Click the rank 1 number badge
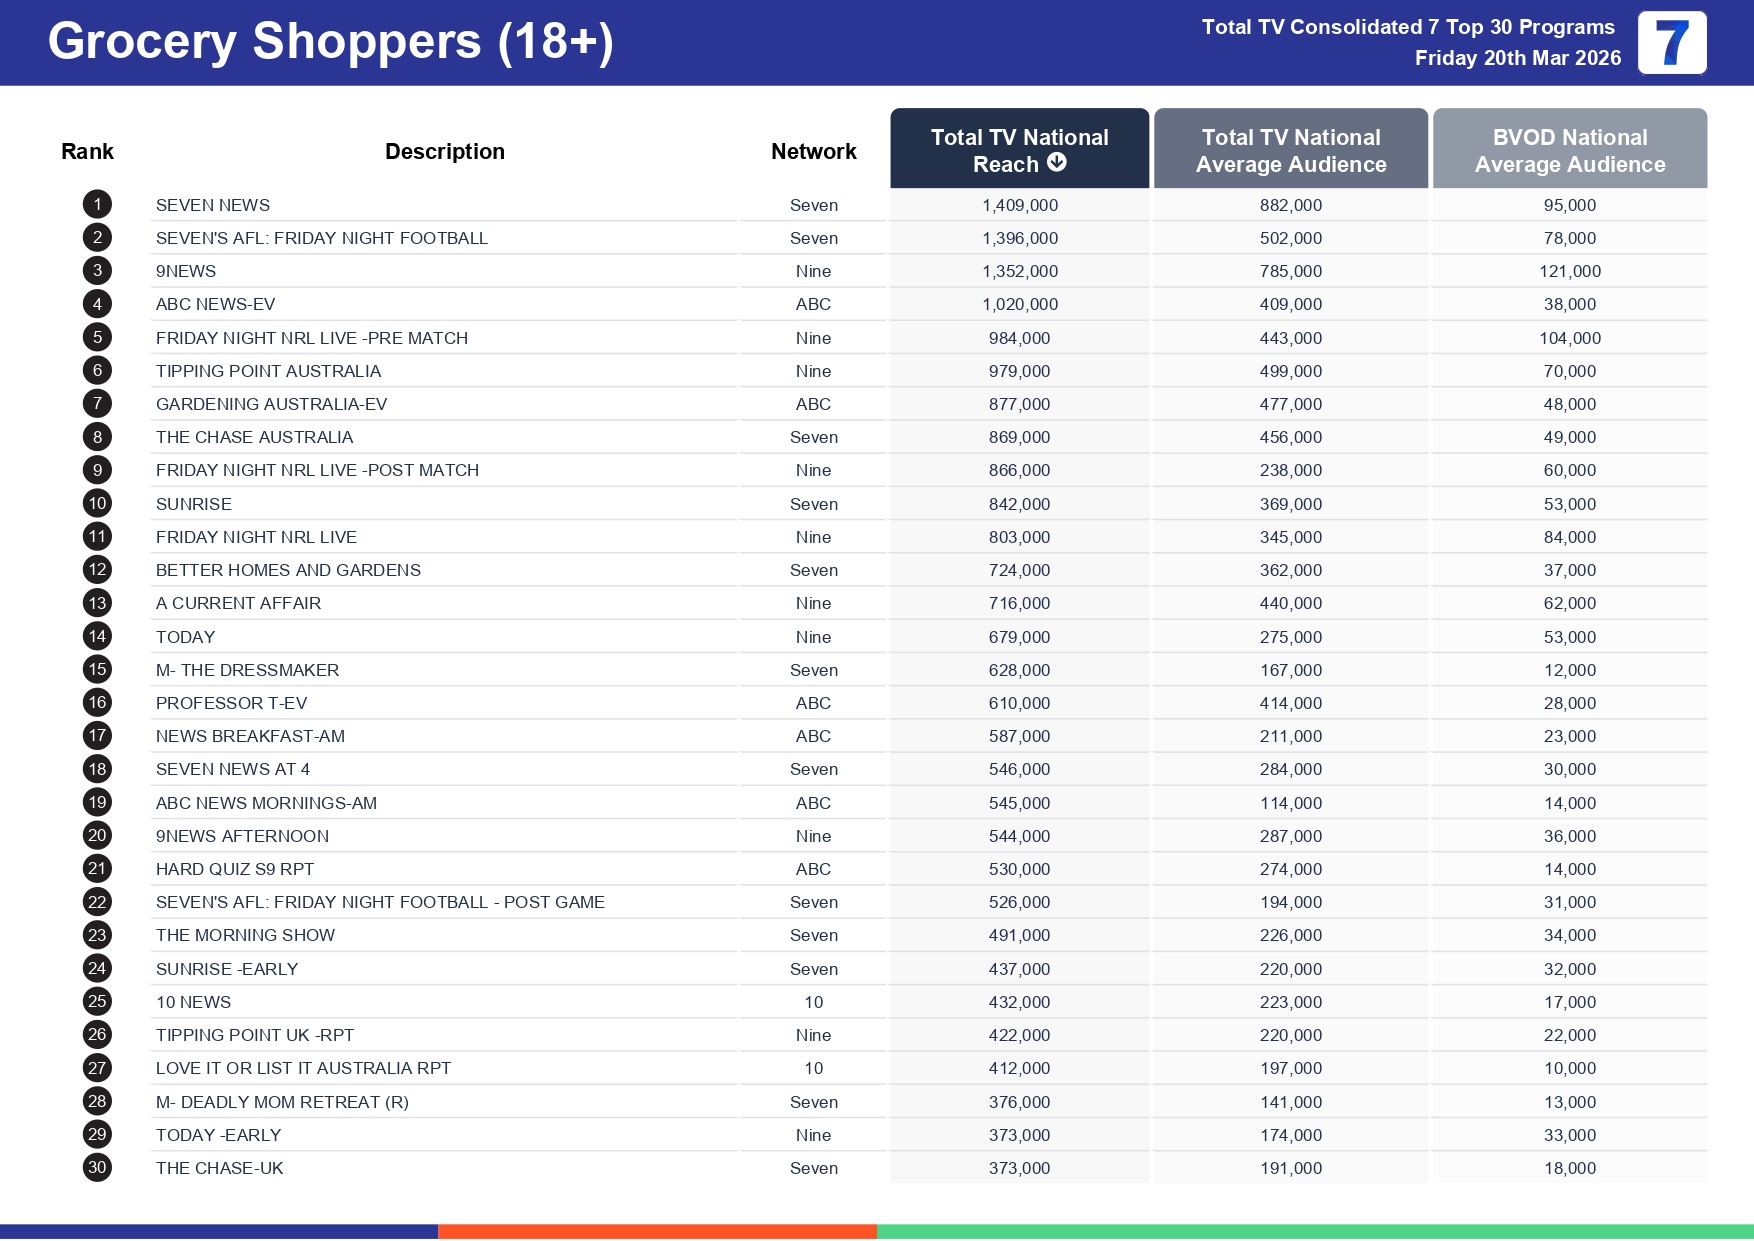Viewport: 1754px width, 1241px height. click(x=97, y=205)
